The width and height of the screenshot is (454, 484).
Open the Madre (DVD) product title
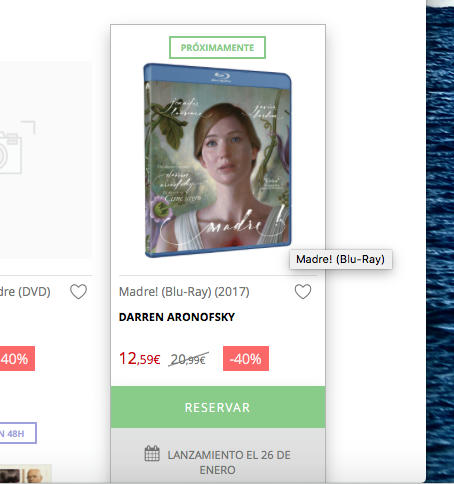(x=25, y=292)
